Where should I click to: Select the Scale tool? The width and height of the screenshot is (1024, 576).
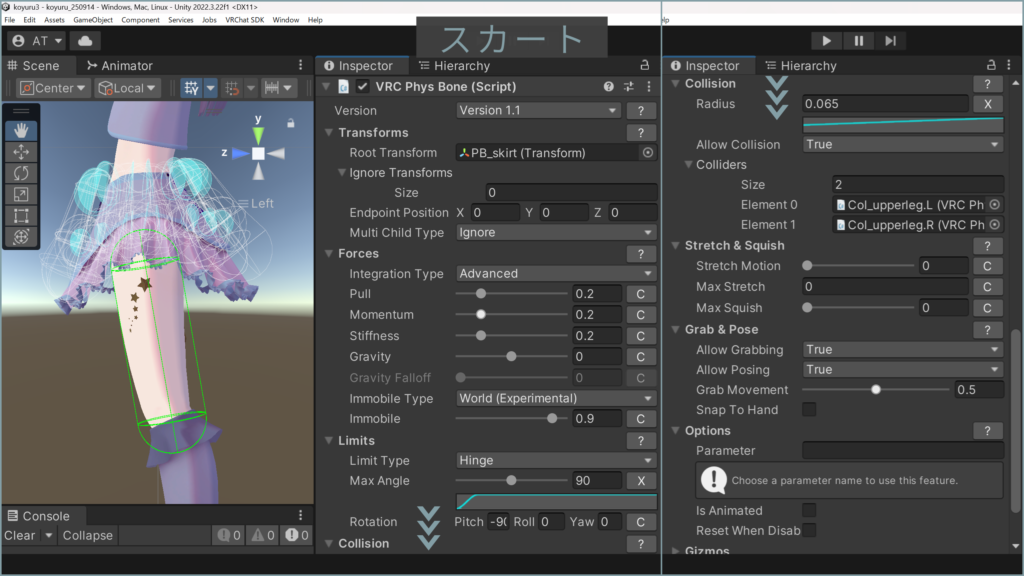[x=21, y=194]
